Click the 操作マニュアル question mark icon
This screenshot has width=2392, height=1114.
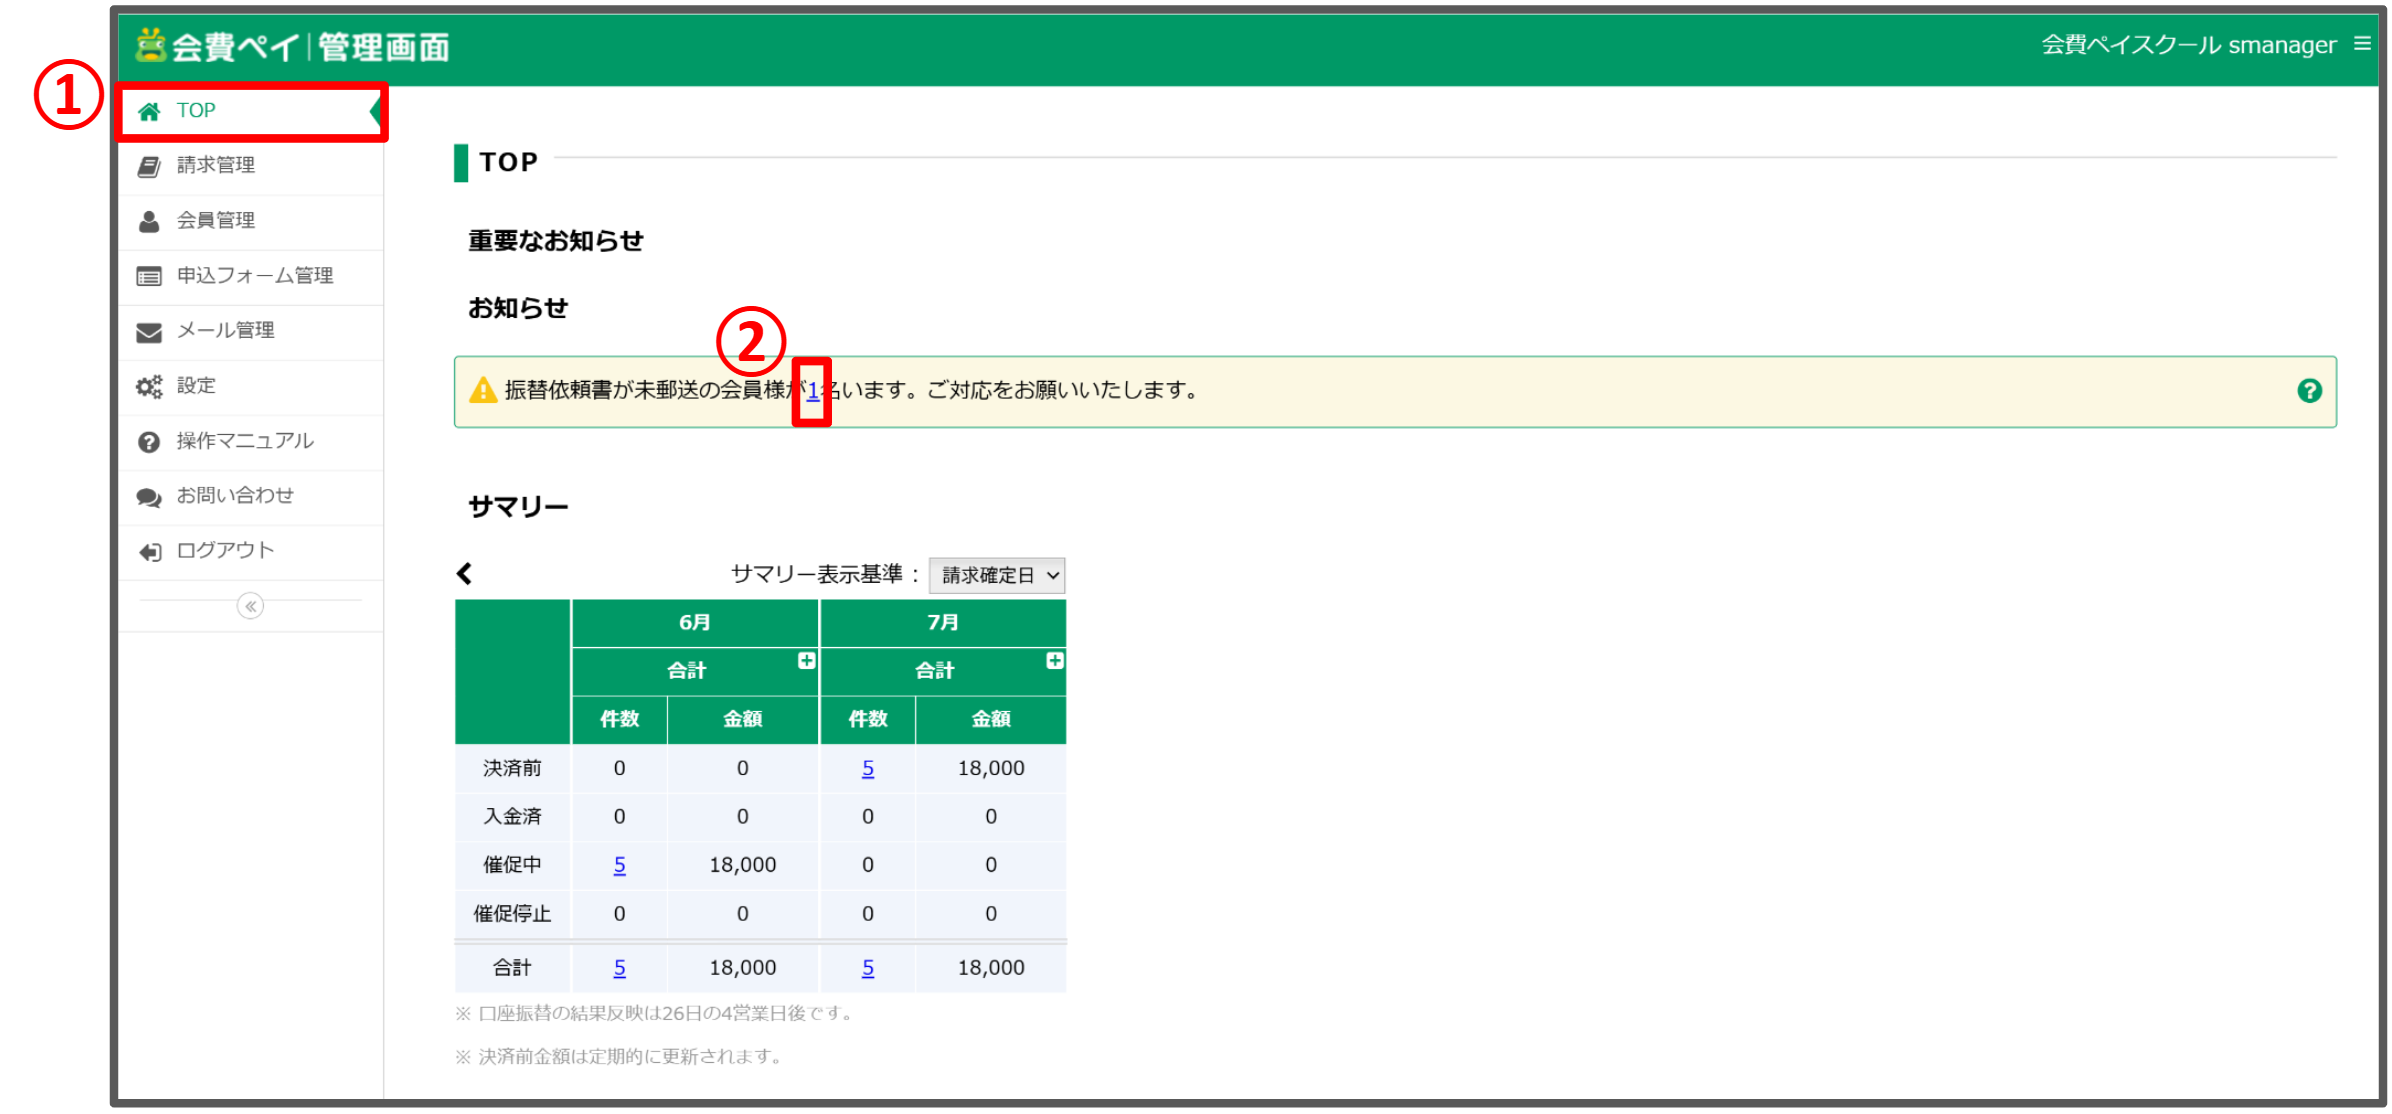[149, 441]
